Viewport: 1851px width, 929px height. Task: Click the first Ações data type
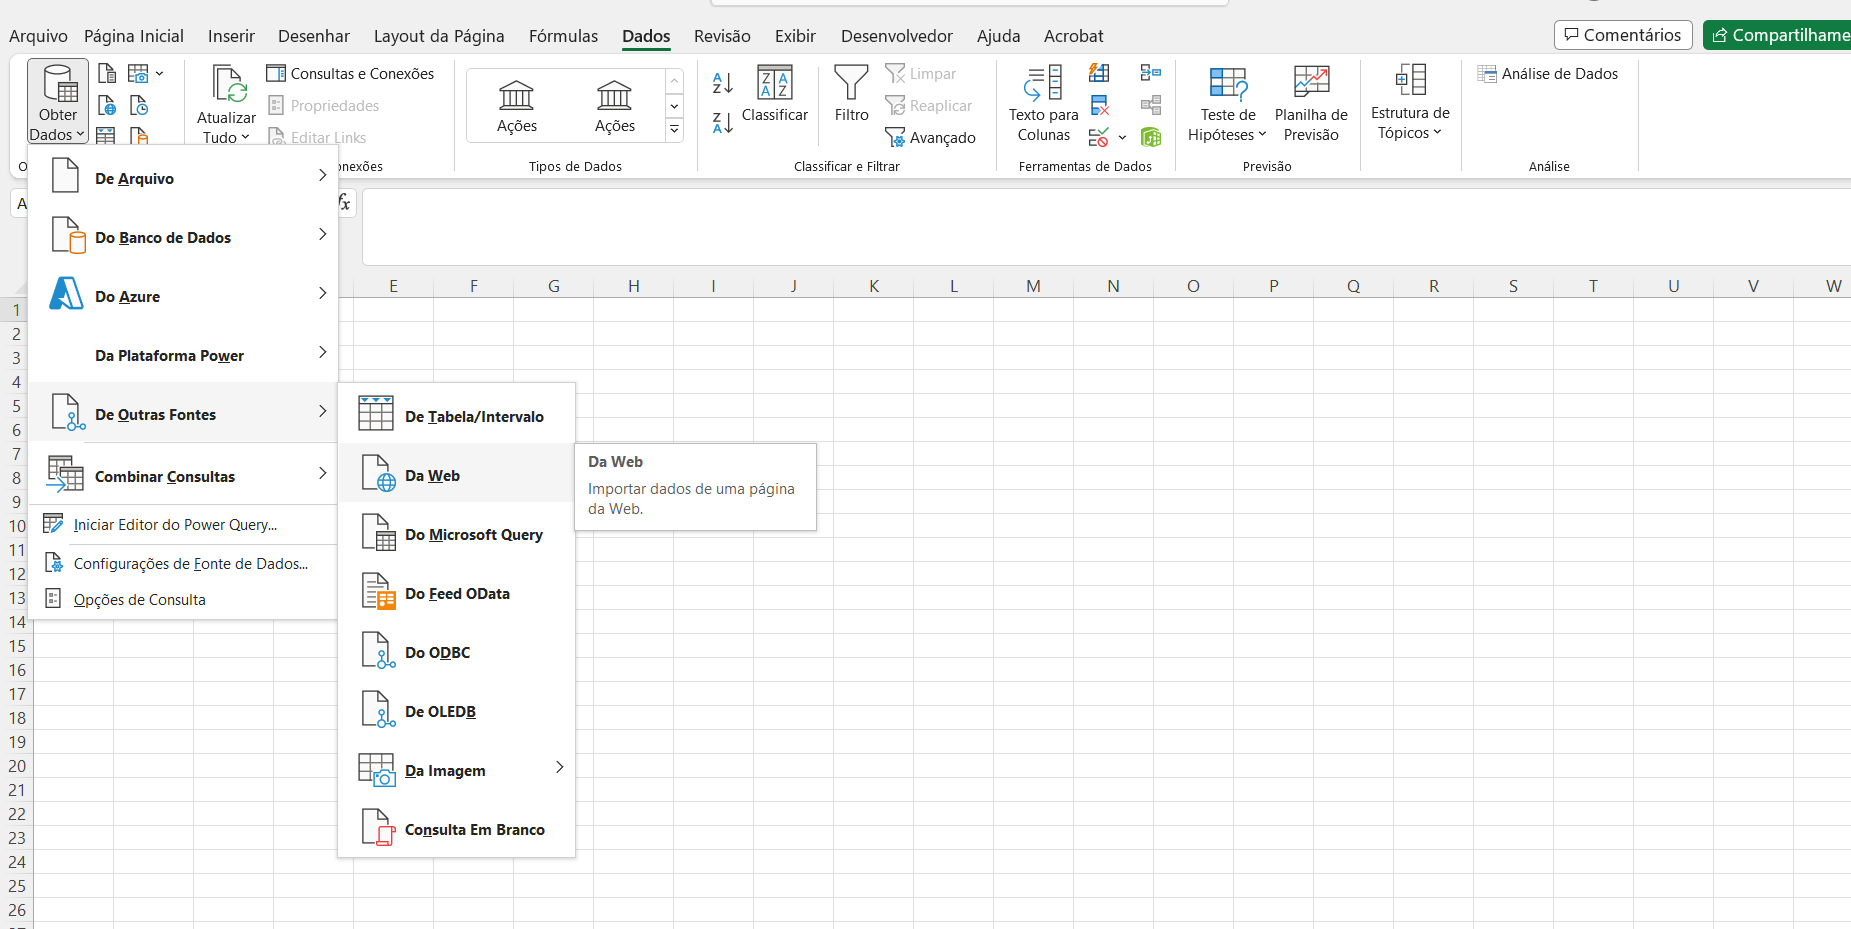coord(517,106)
